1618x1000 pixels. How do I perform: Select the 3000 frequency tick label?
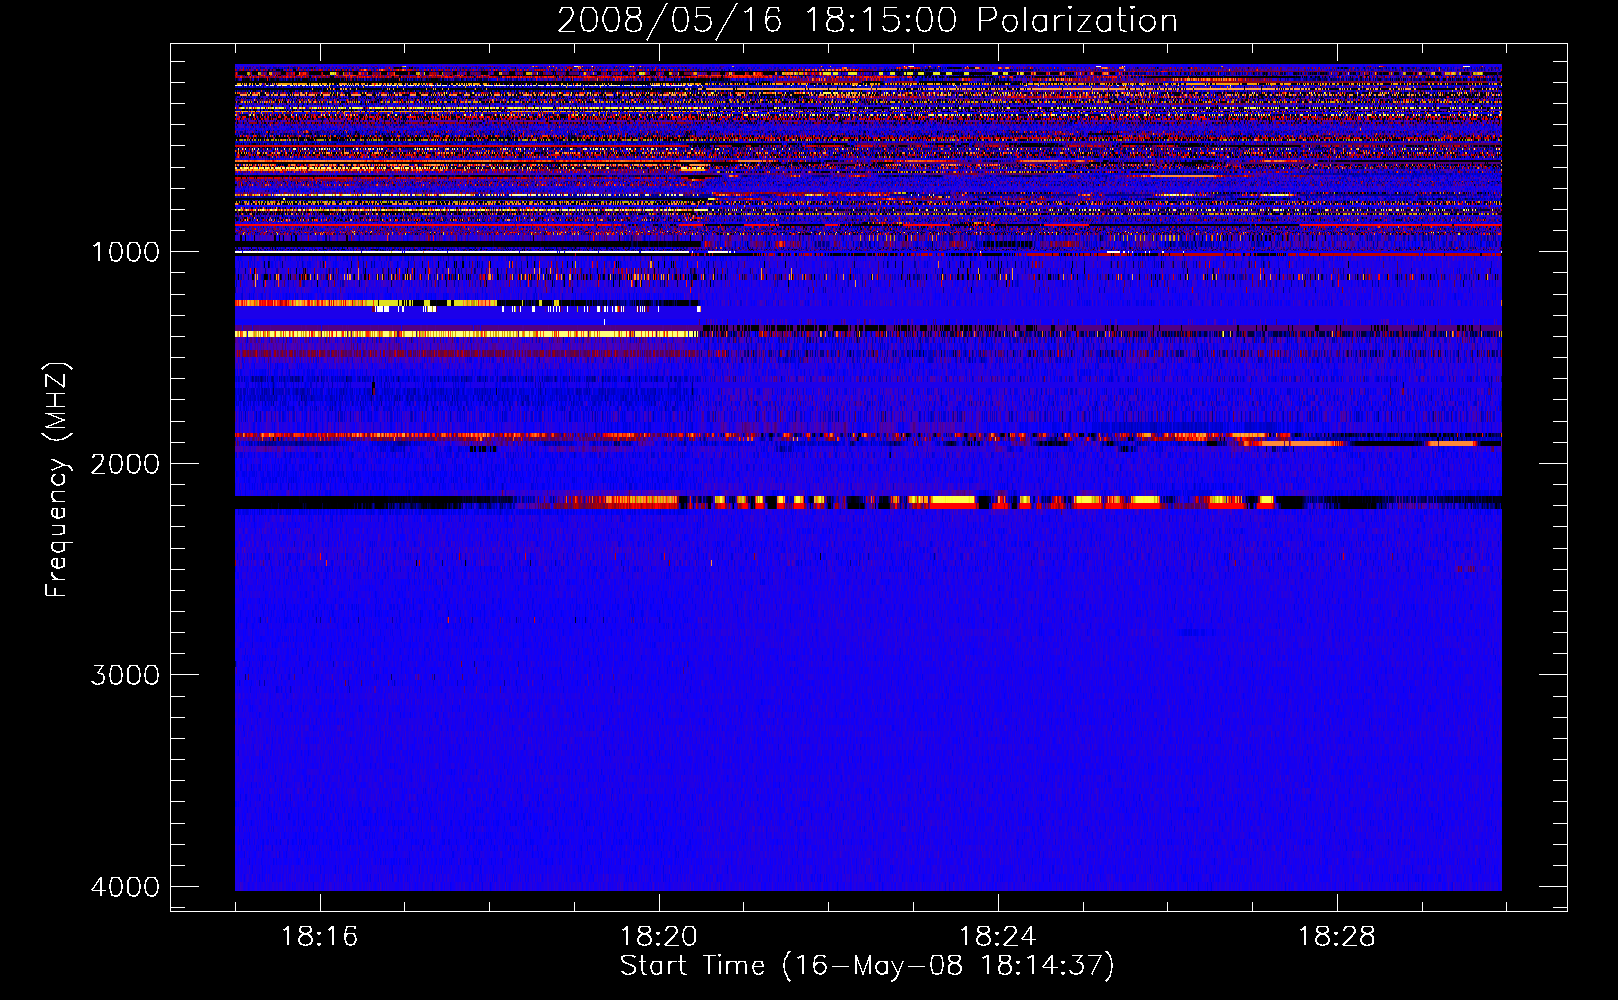(125, 675)
